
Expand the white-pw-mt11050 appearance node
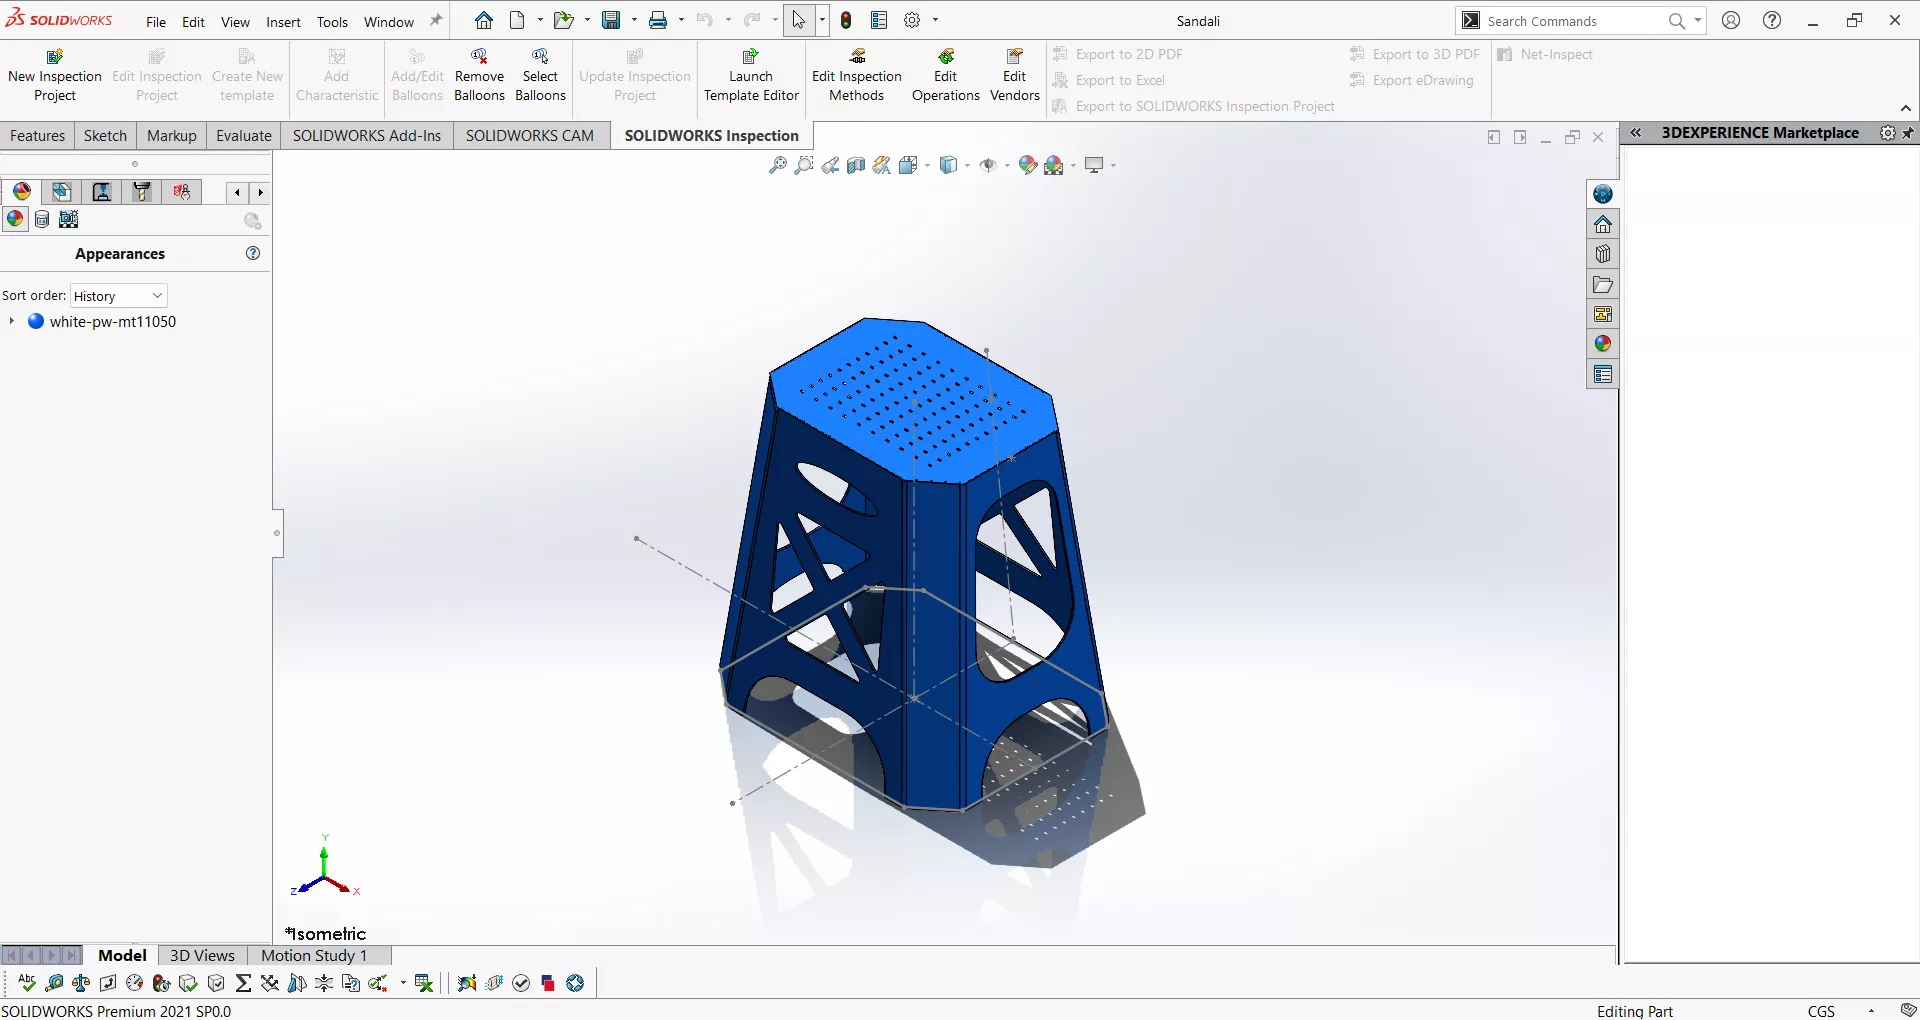tap(12, 322)
